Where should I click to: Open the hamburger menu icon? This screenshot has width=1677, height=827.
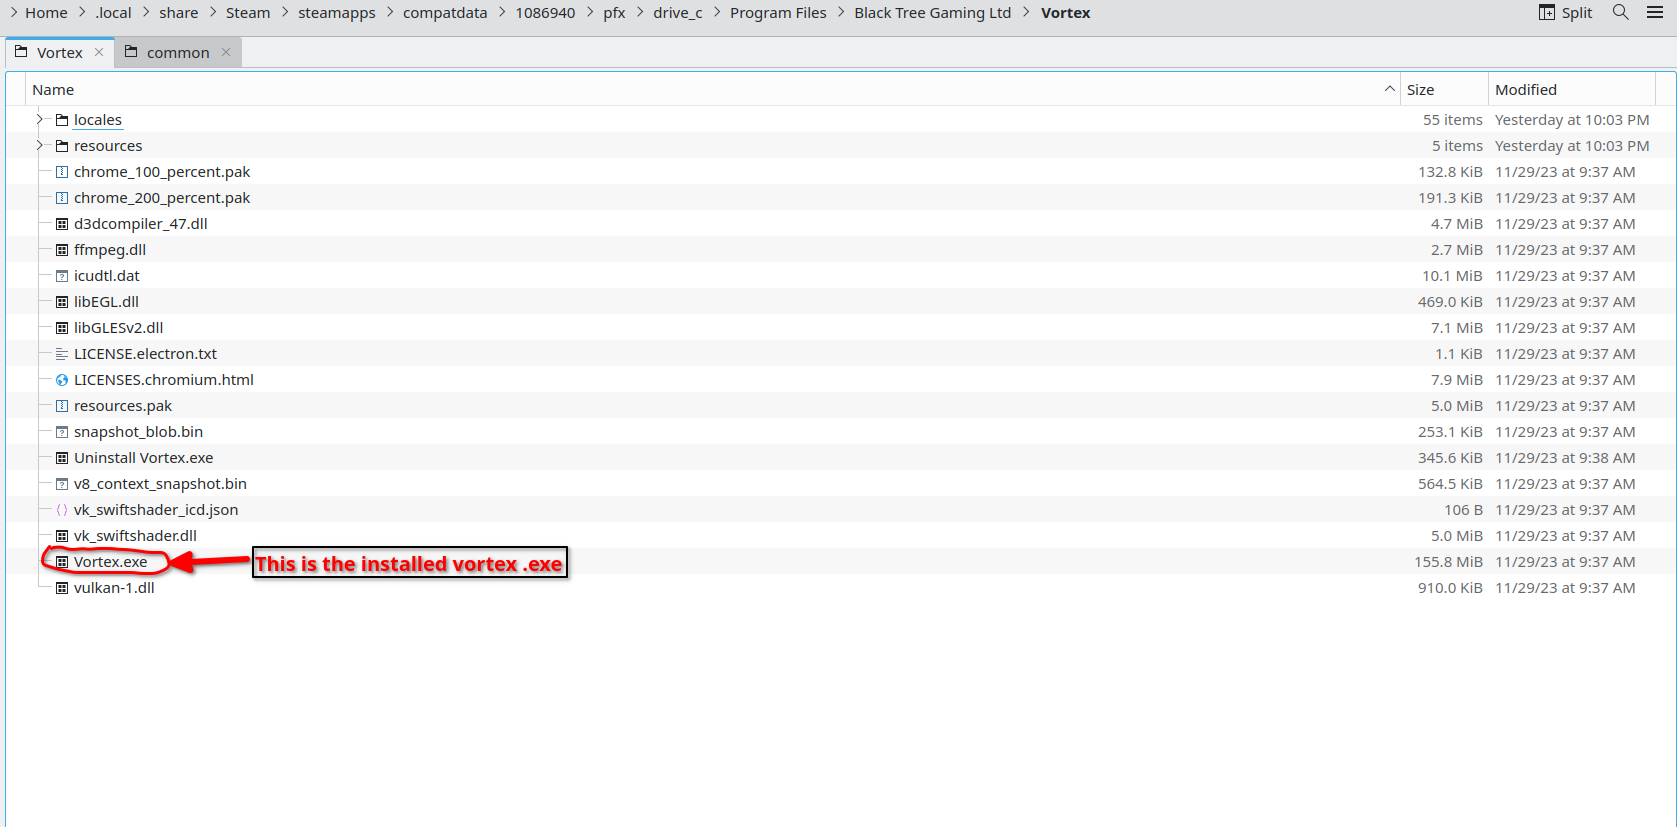click(x=1655, y=12)
